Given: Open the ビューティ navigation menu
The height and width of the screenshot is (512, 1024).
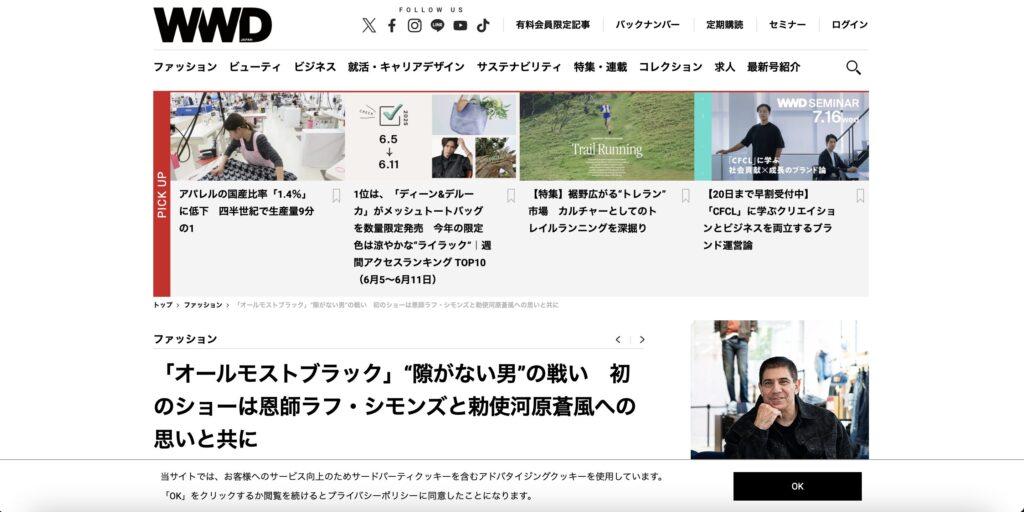Looking at the screenshot, I should pos(255,67).
